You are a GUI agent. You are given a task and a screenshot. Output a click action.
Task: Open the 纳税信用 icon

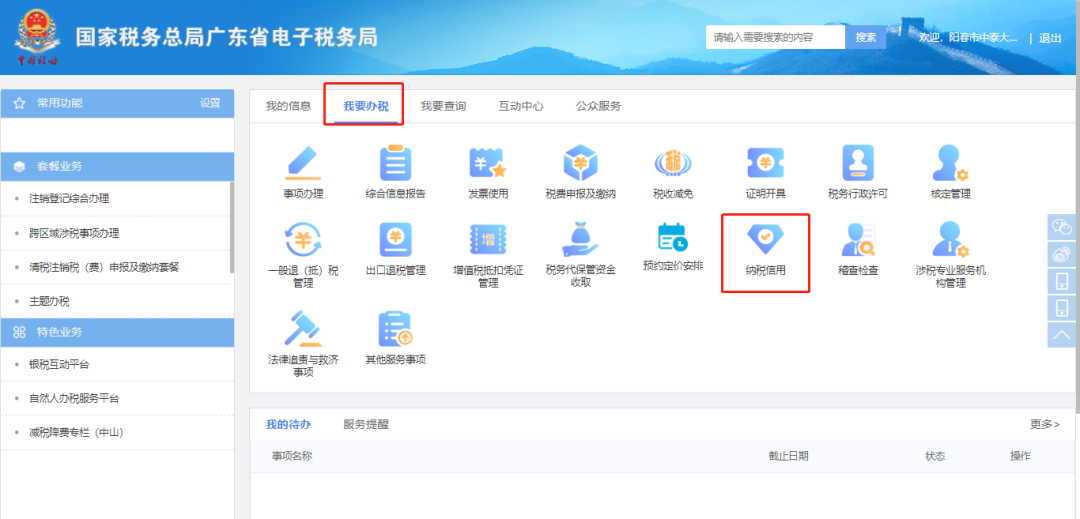765,239
